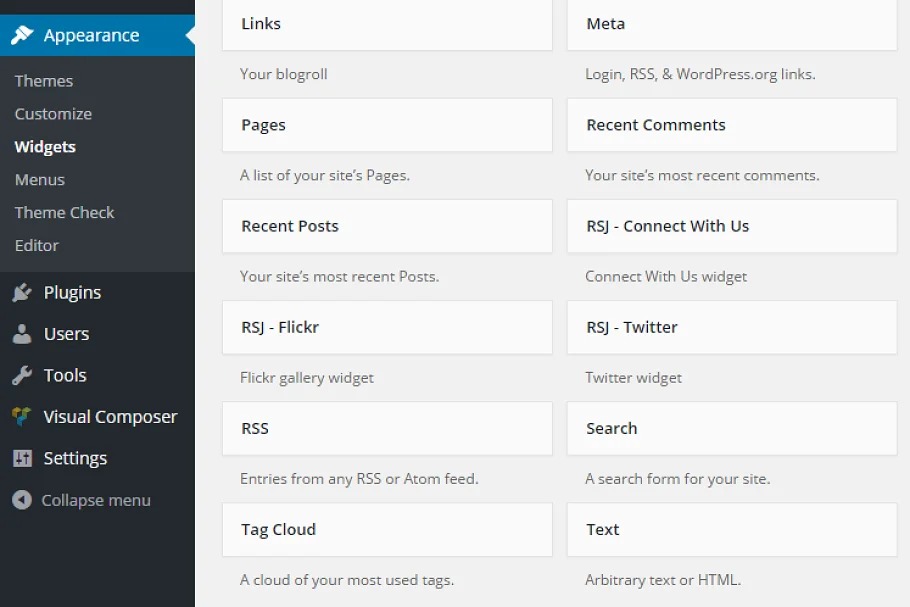Click the Appearance paintbrush icon
This screenshot has height=607, width=910.
[x=22, y=35]
